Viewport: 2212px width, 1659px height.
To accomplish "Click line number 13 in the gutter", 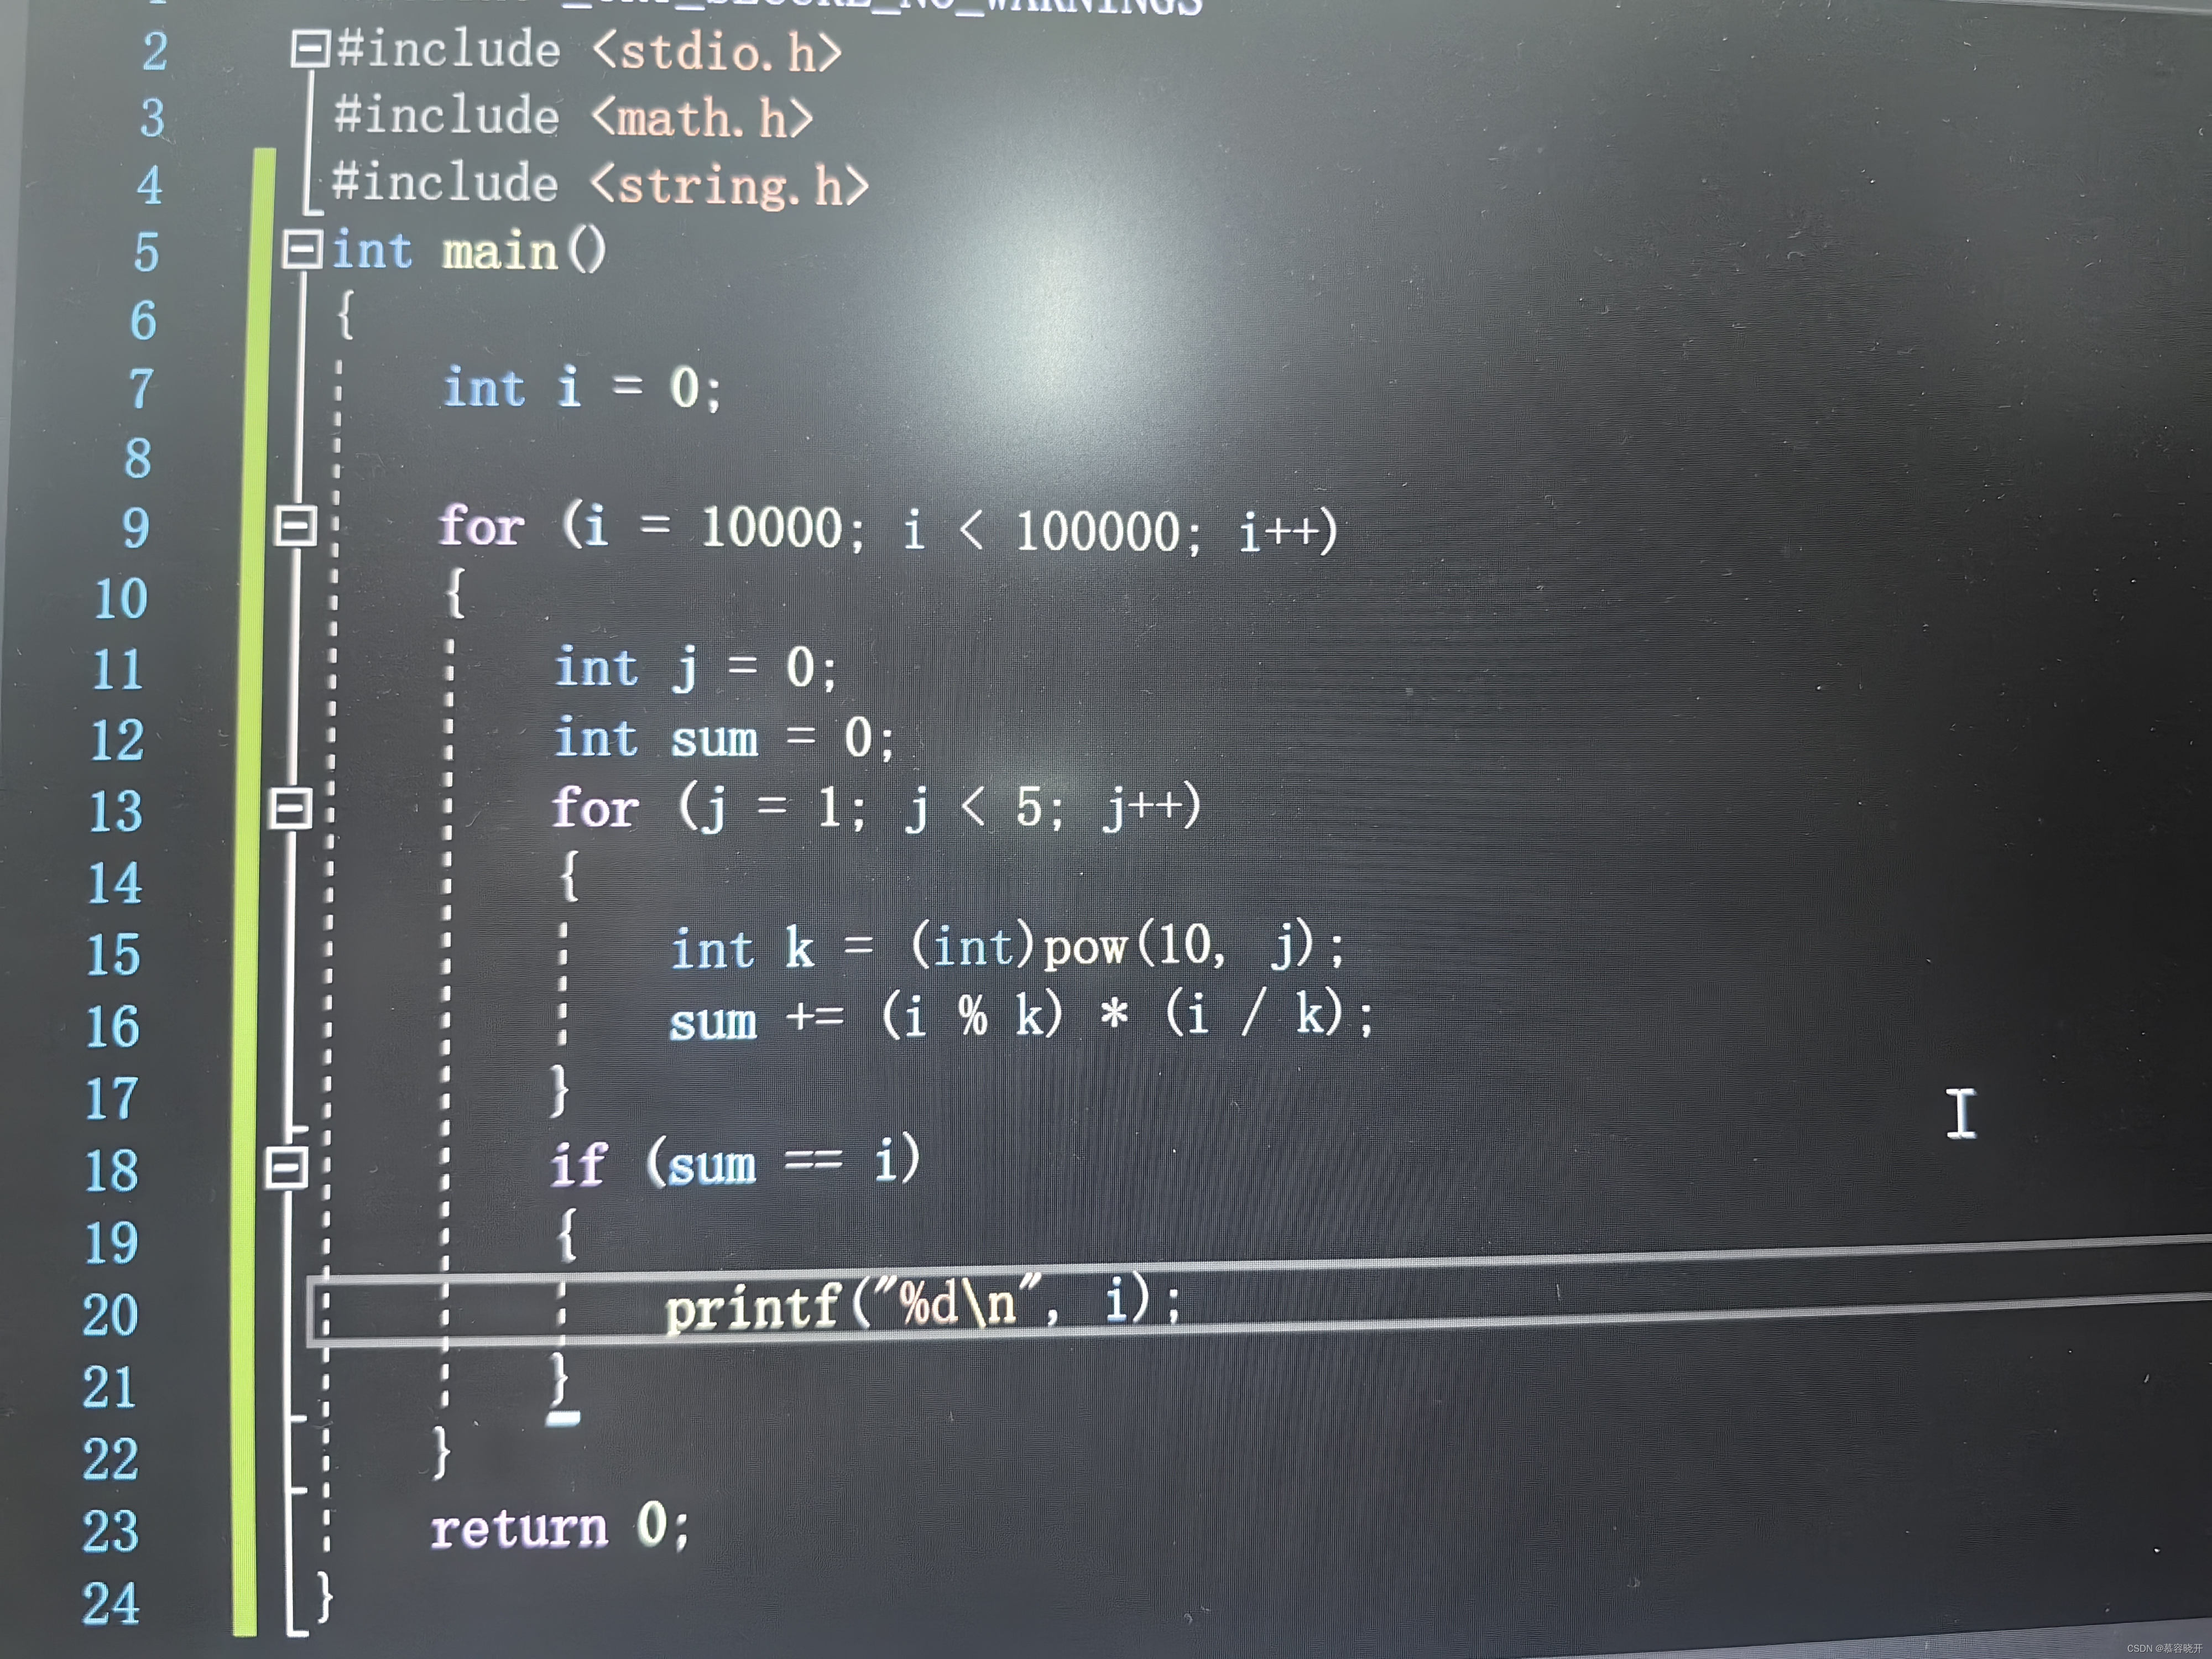I will click(x=116, y=811).
